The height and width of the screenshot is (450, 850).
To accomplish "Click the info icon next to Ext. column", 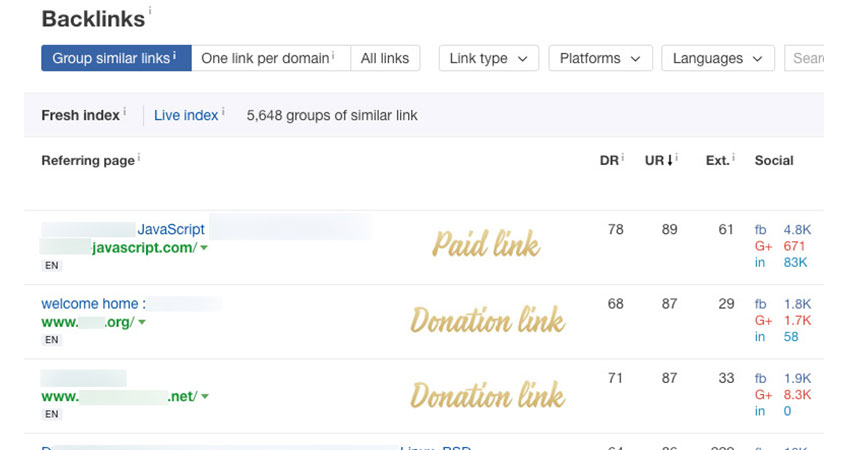I will 733,157.
